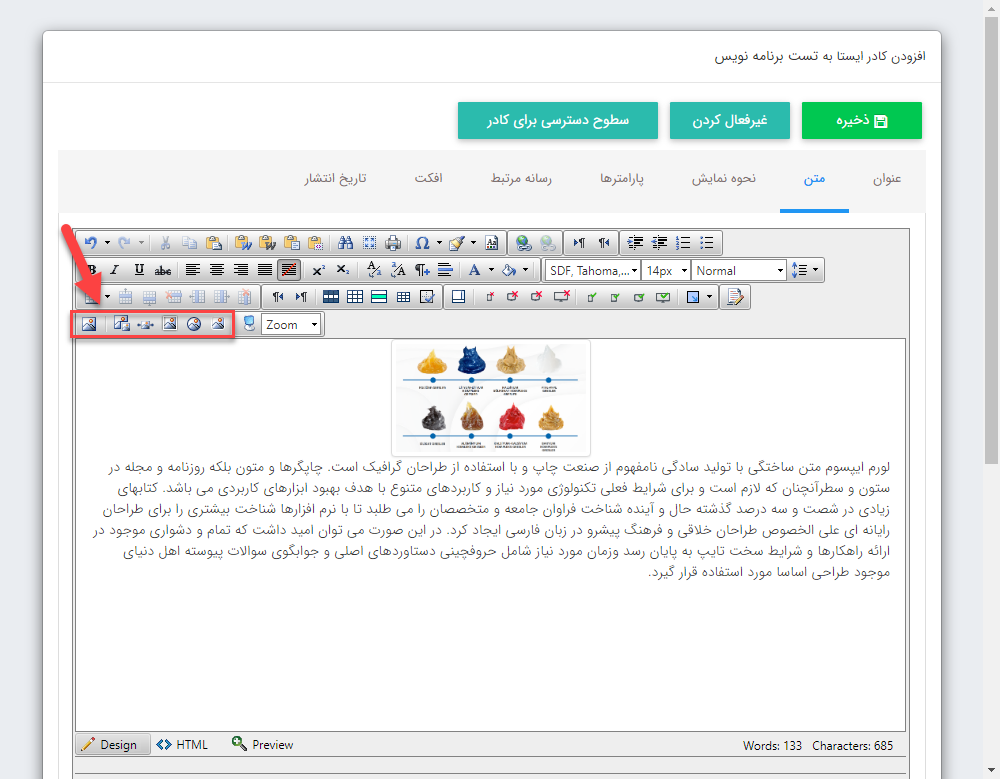The height and width of the screenshot is (779, 1000).
Task: Toggle italic formatting
Action: tap(115, 269)
